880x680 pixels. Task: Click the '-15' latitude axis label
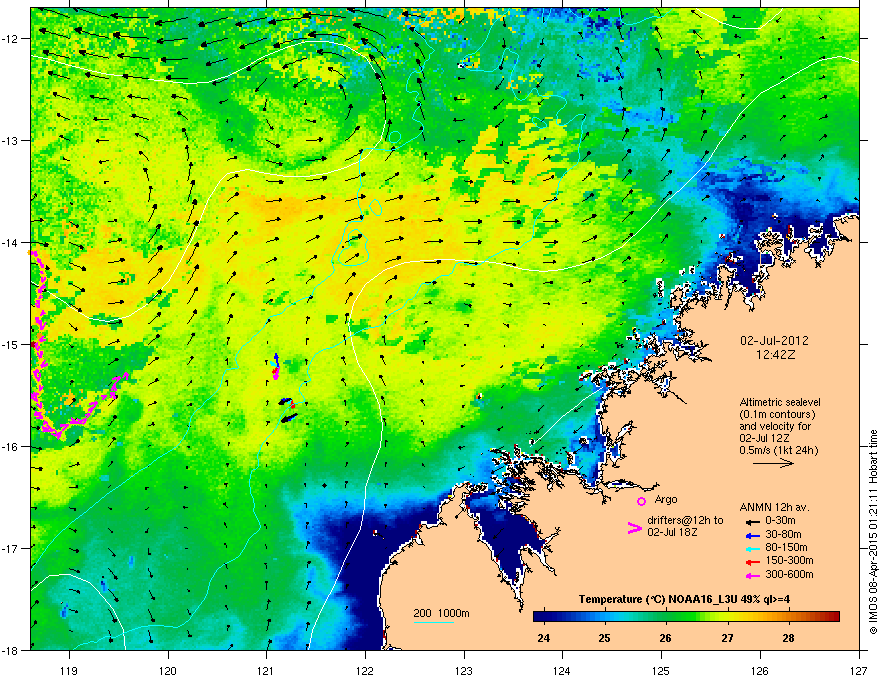coord(11,344)
